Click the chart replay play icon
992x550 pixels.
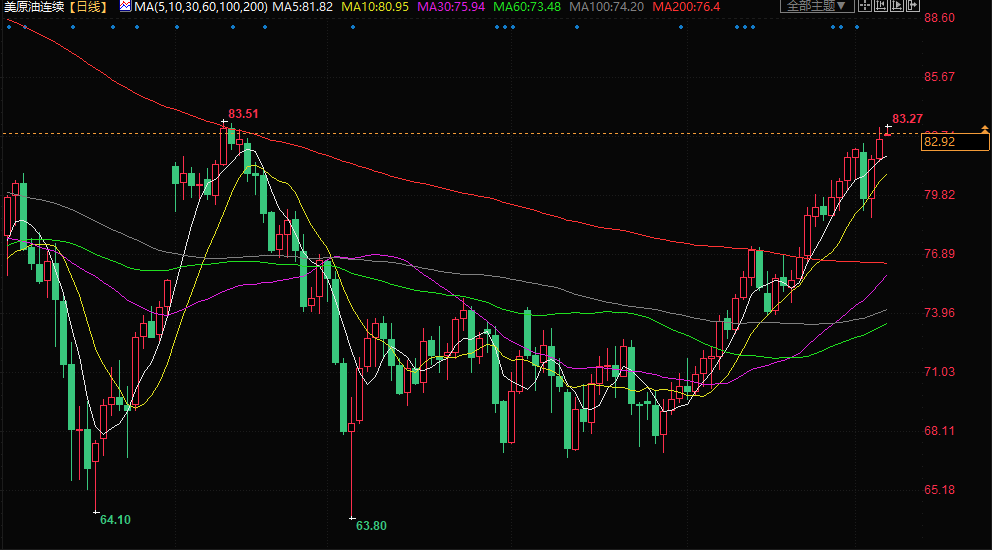(896, 6)
